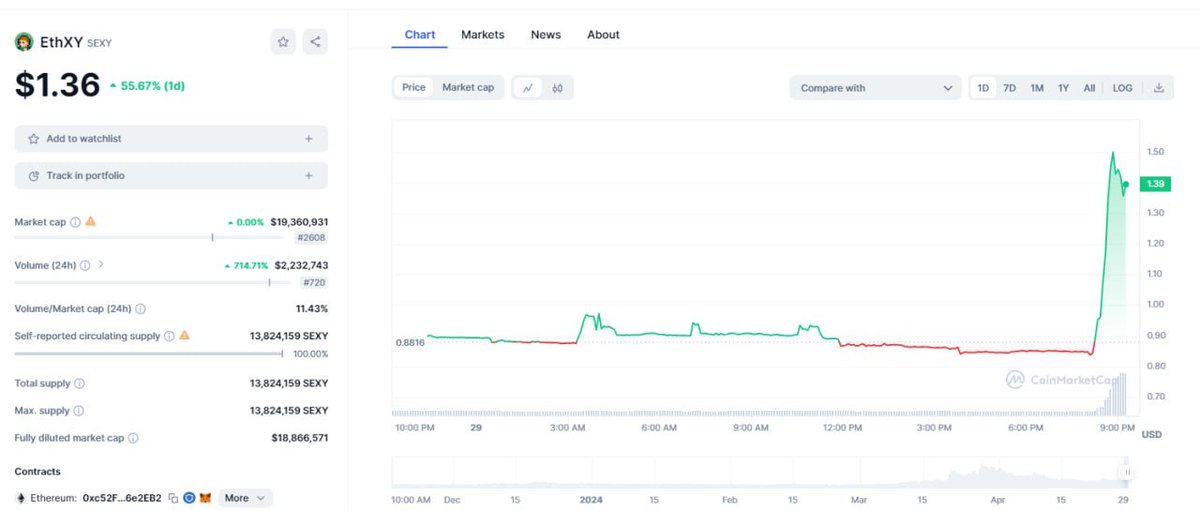Select the 1Y time range

point(1063,88)
